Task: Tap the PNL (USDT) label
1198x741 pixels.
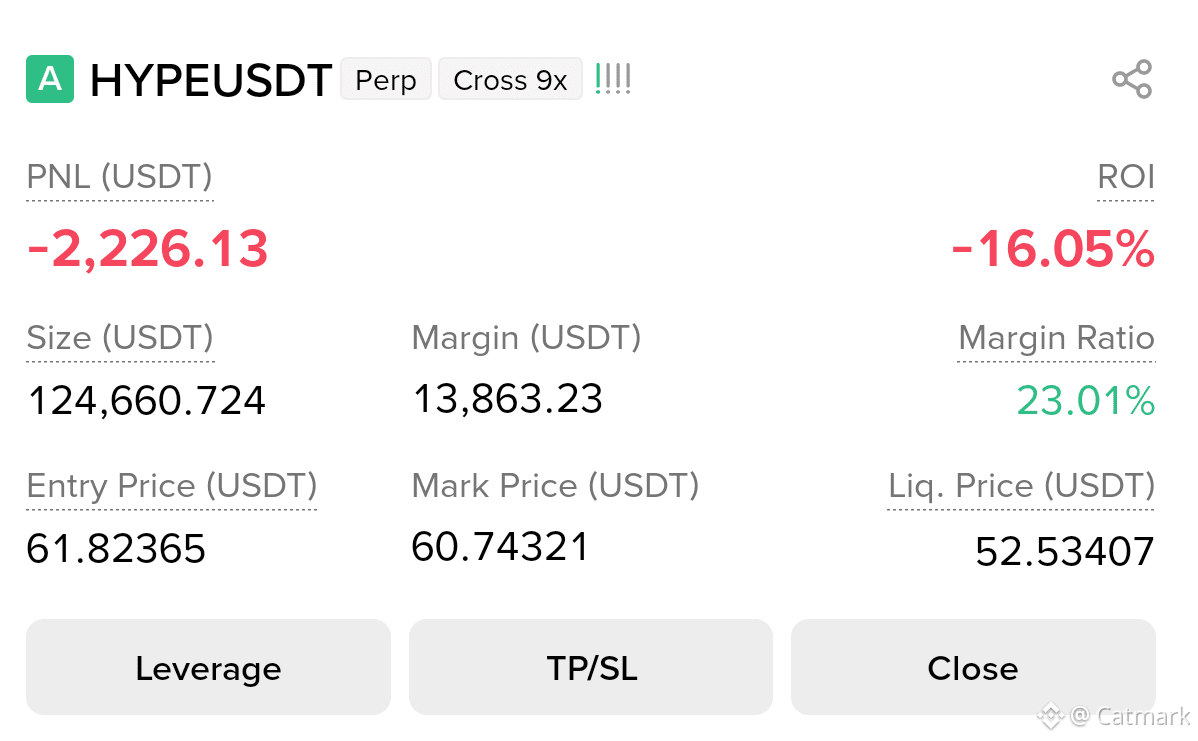Action: point(119,176)
